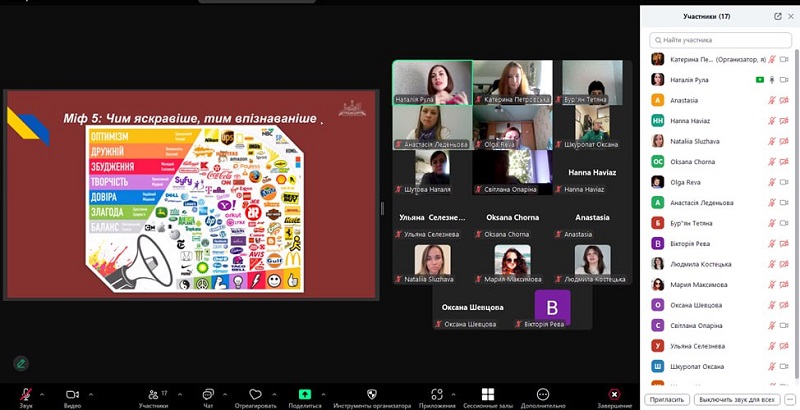Open the three-dots menu in participants panel
This screenshot has height=410, width=800.
coord(790,399)
